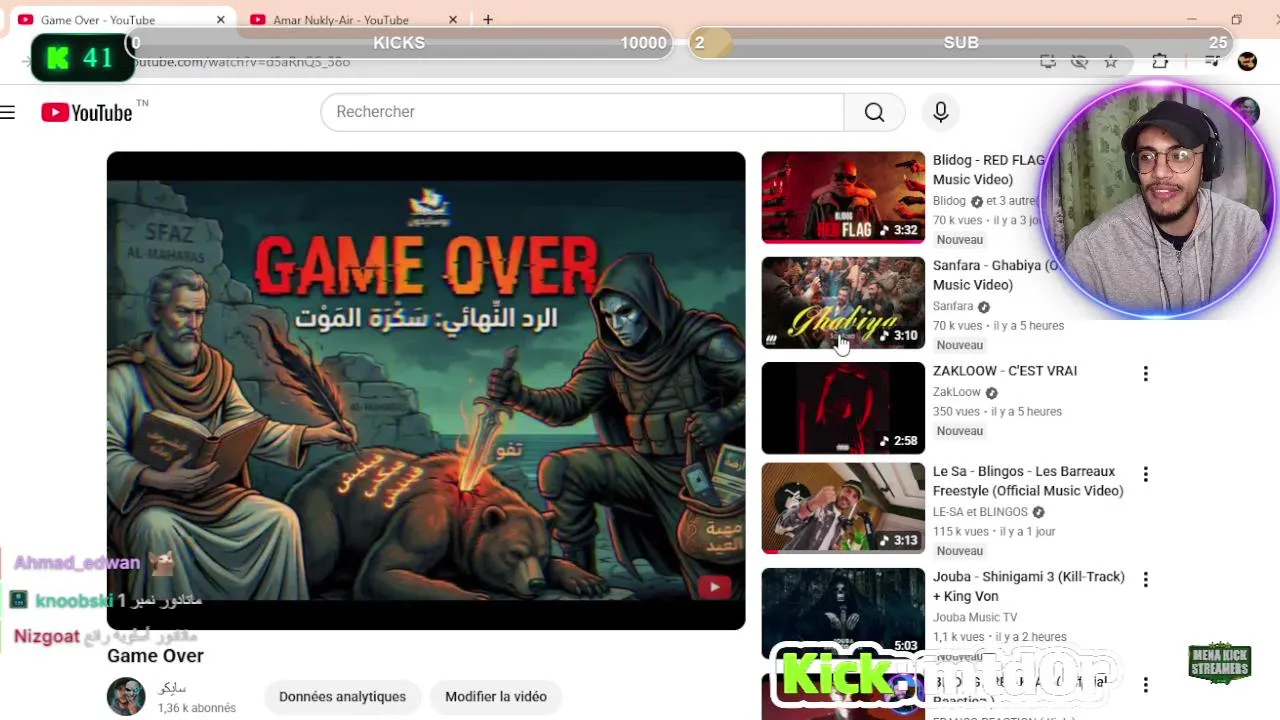Click the cast screen icon in address bar

(x=1047, y=62)
